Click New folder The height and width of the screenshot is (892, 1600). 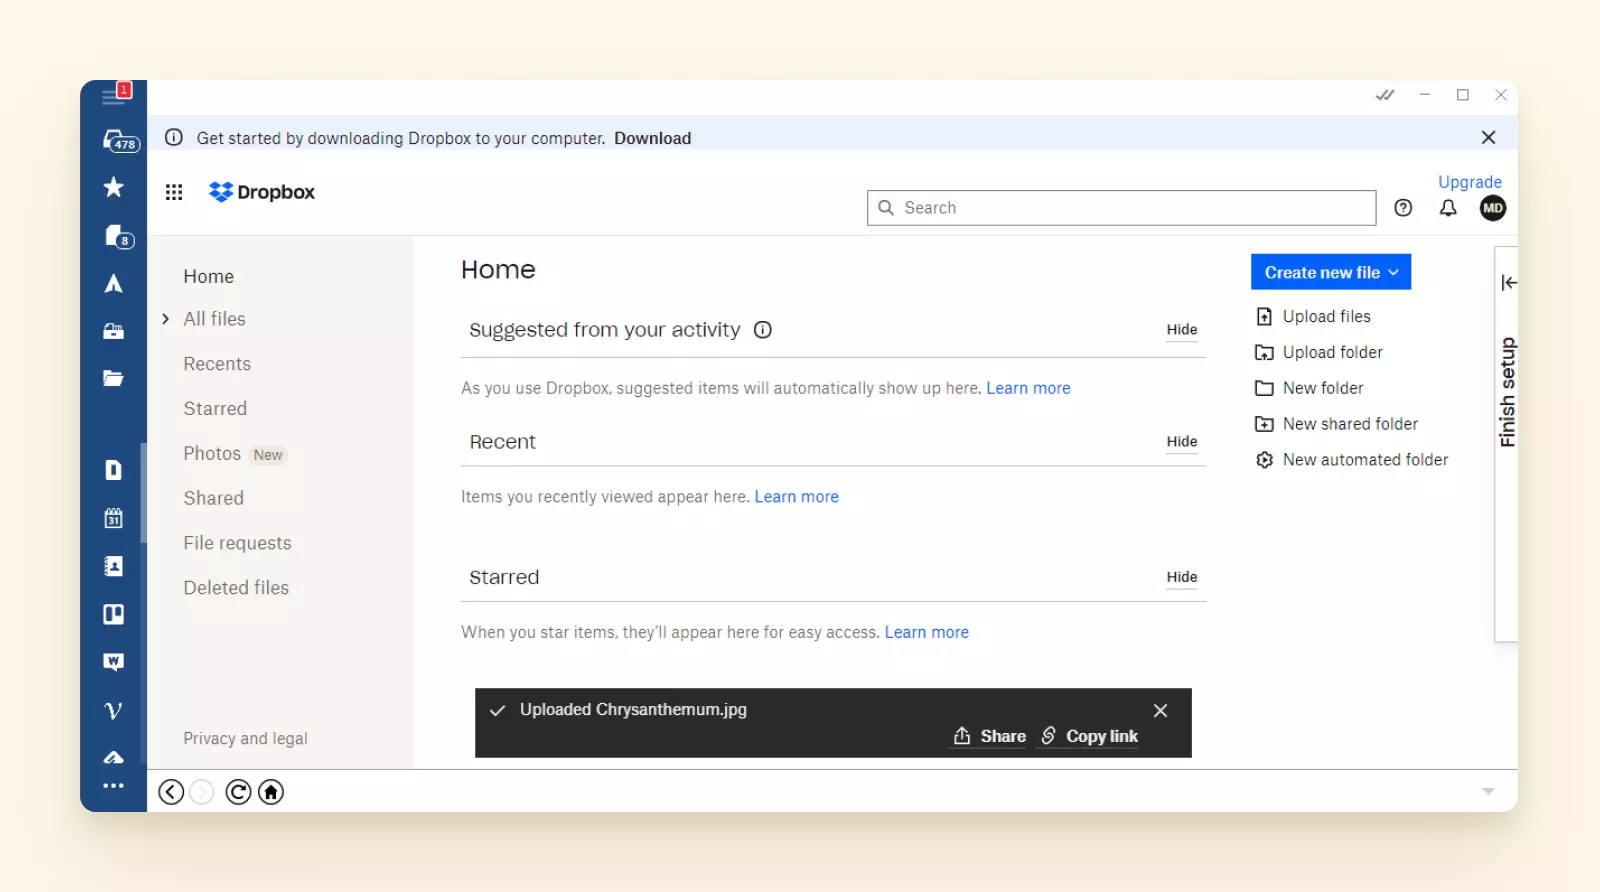pyautogui.click(x=1309, y=388)
